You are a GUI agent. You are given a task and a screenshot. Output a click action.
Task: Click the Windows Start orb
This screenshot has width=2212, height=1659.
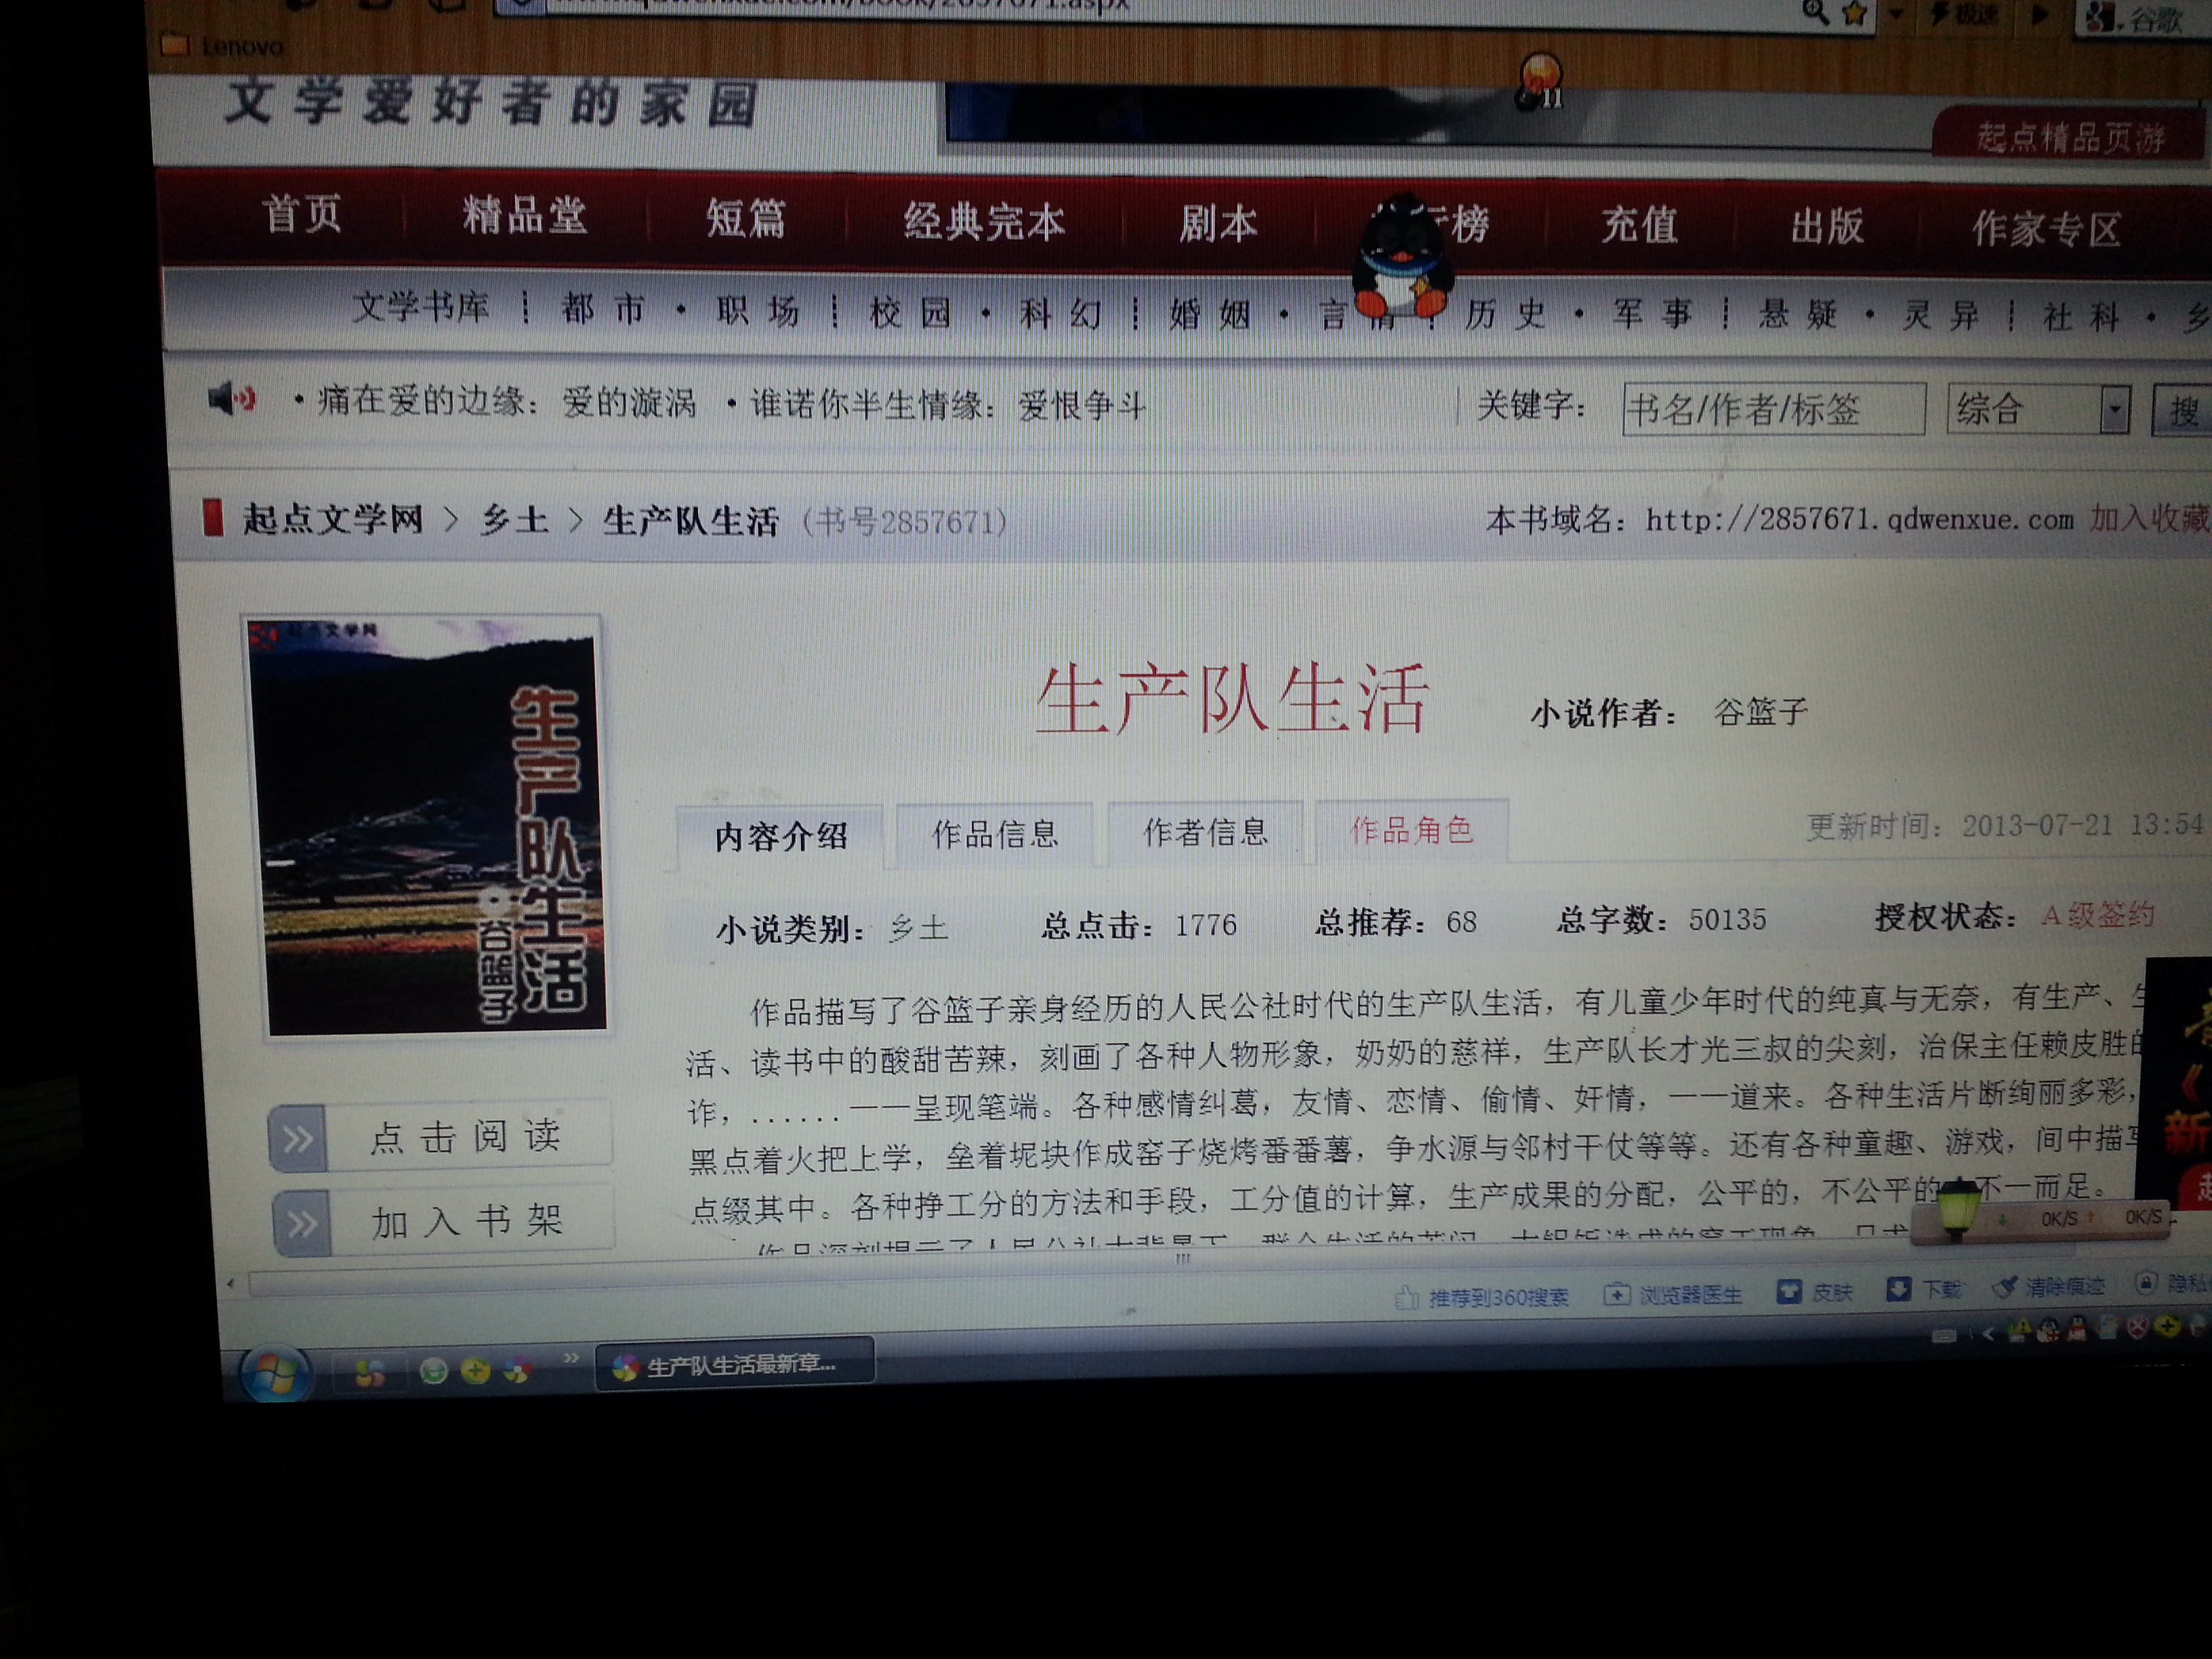(276, 1373)
